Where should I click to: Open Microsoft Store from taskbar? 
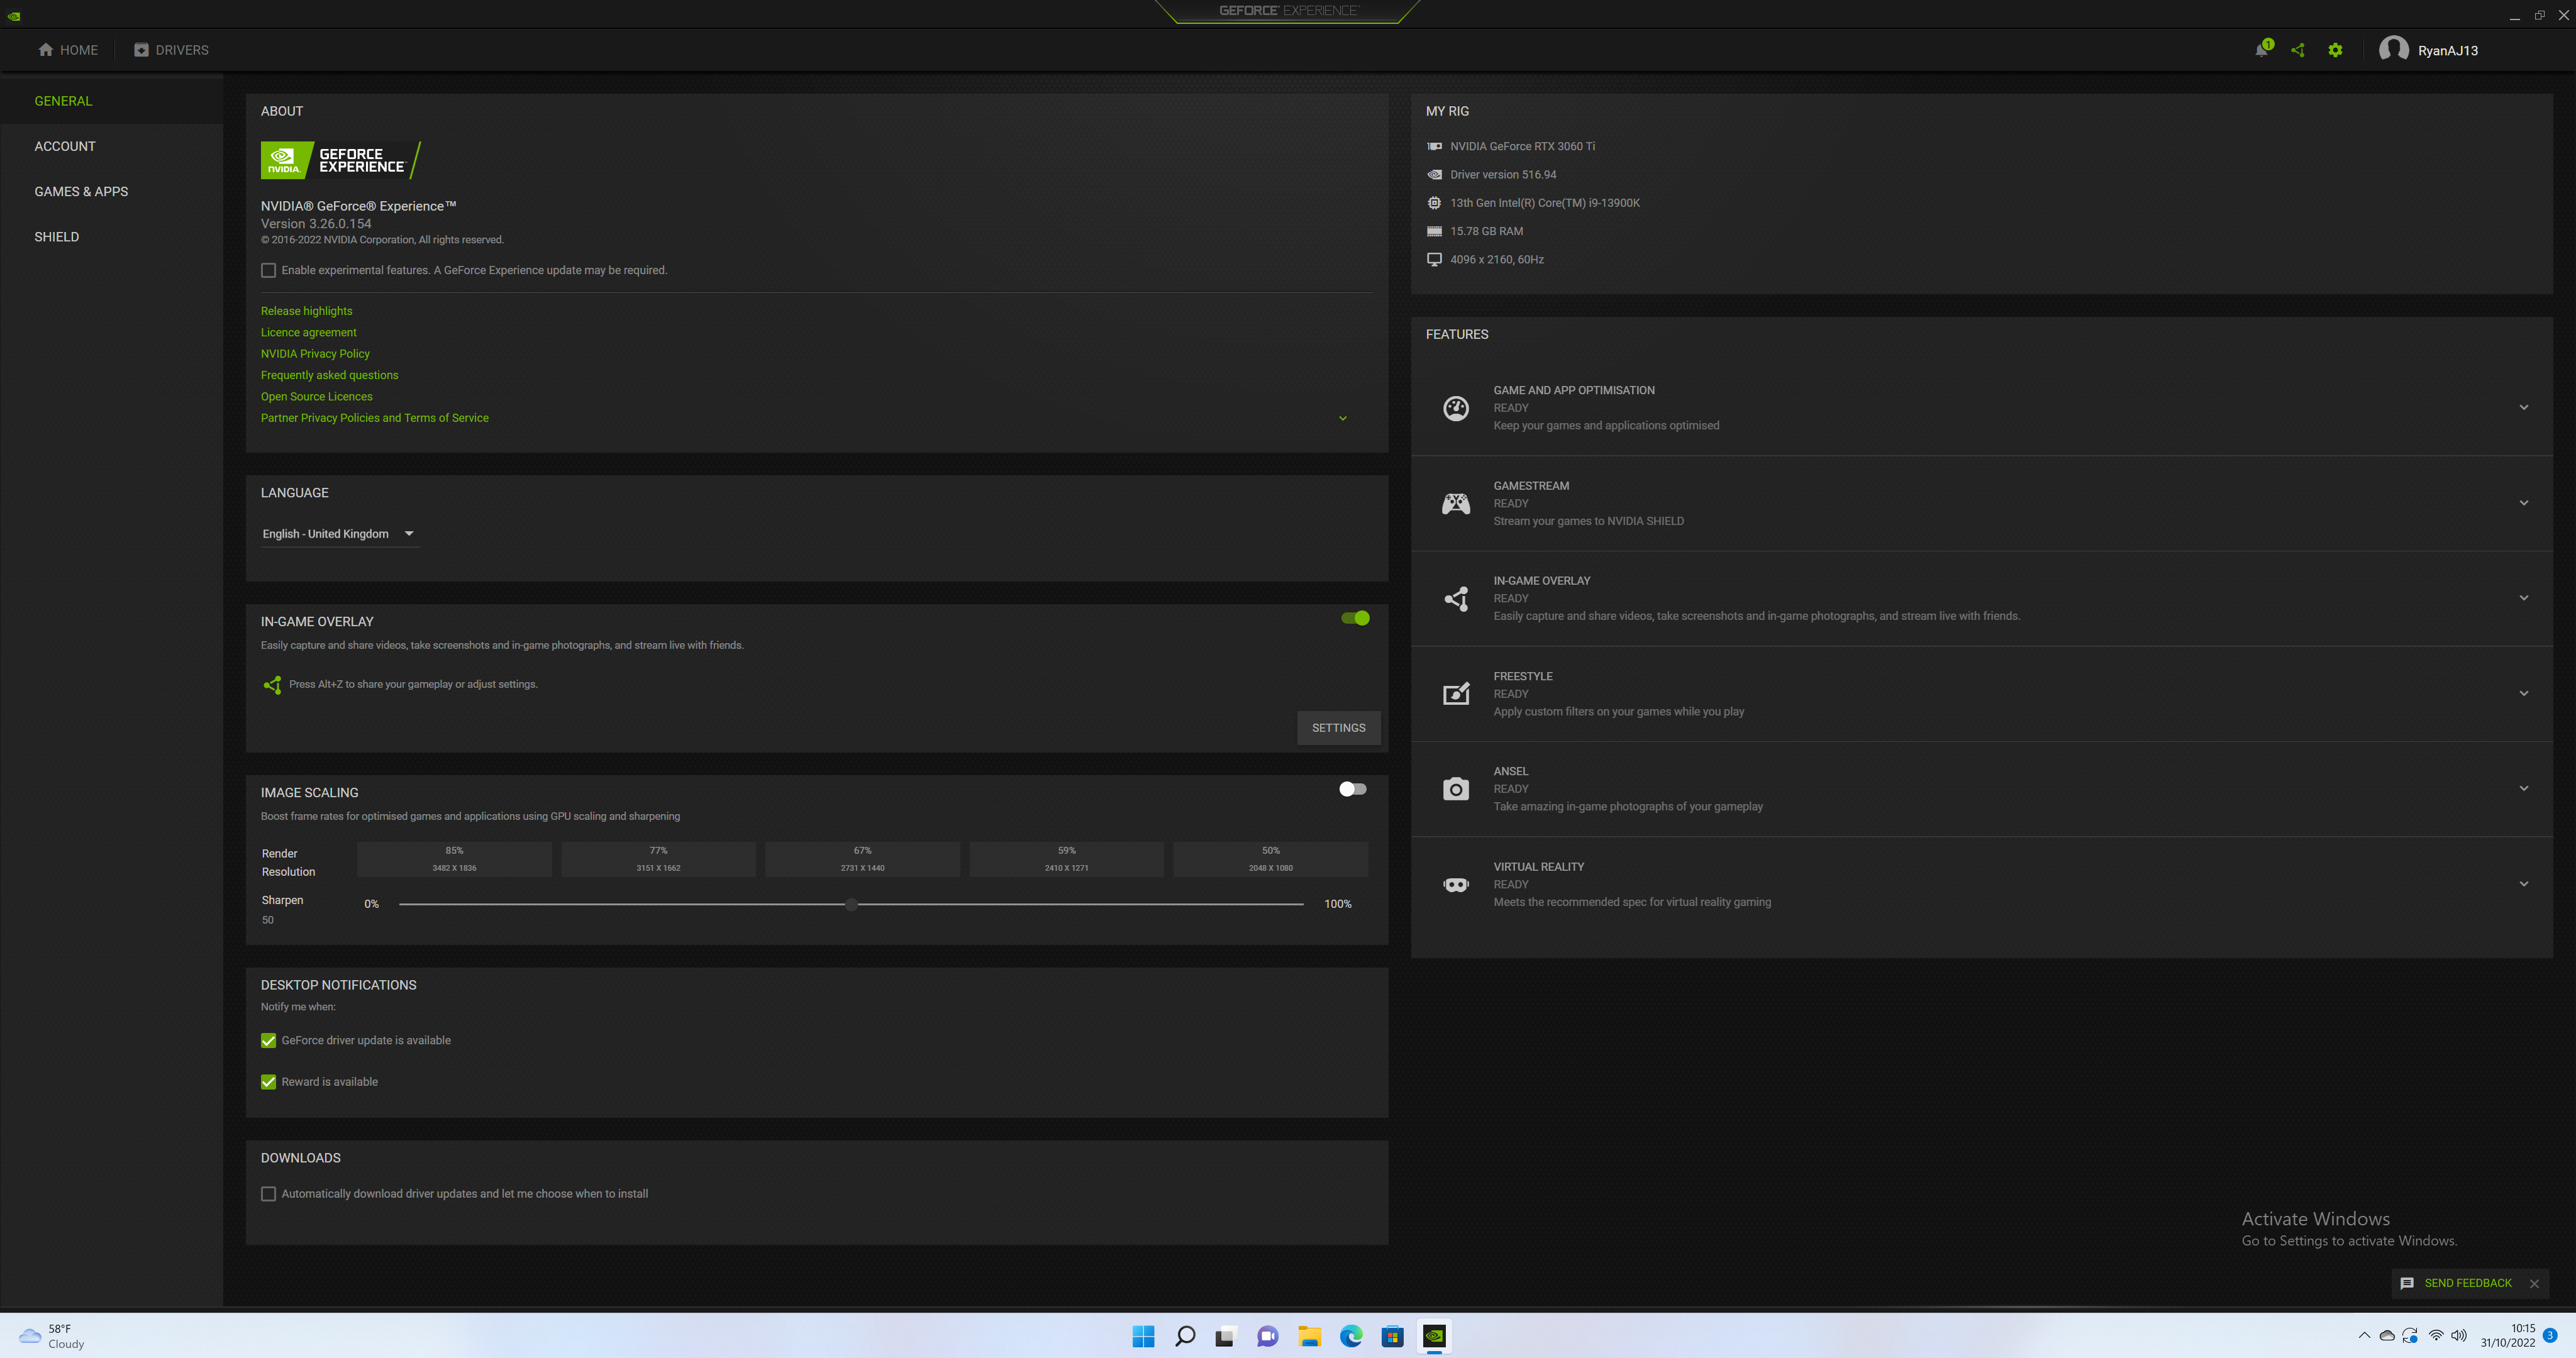[x=1392, y=1336]
